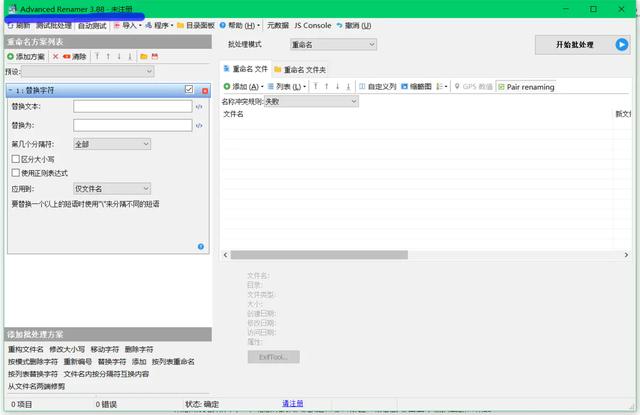Open method preset via folder icon
Viewport: 640px width, 415px height.
[144, 57]
